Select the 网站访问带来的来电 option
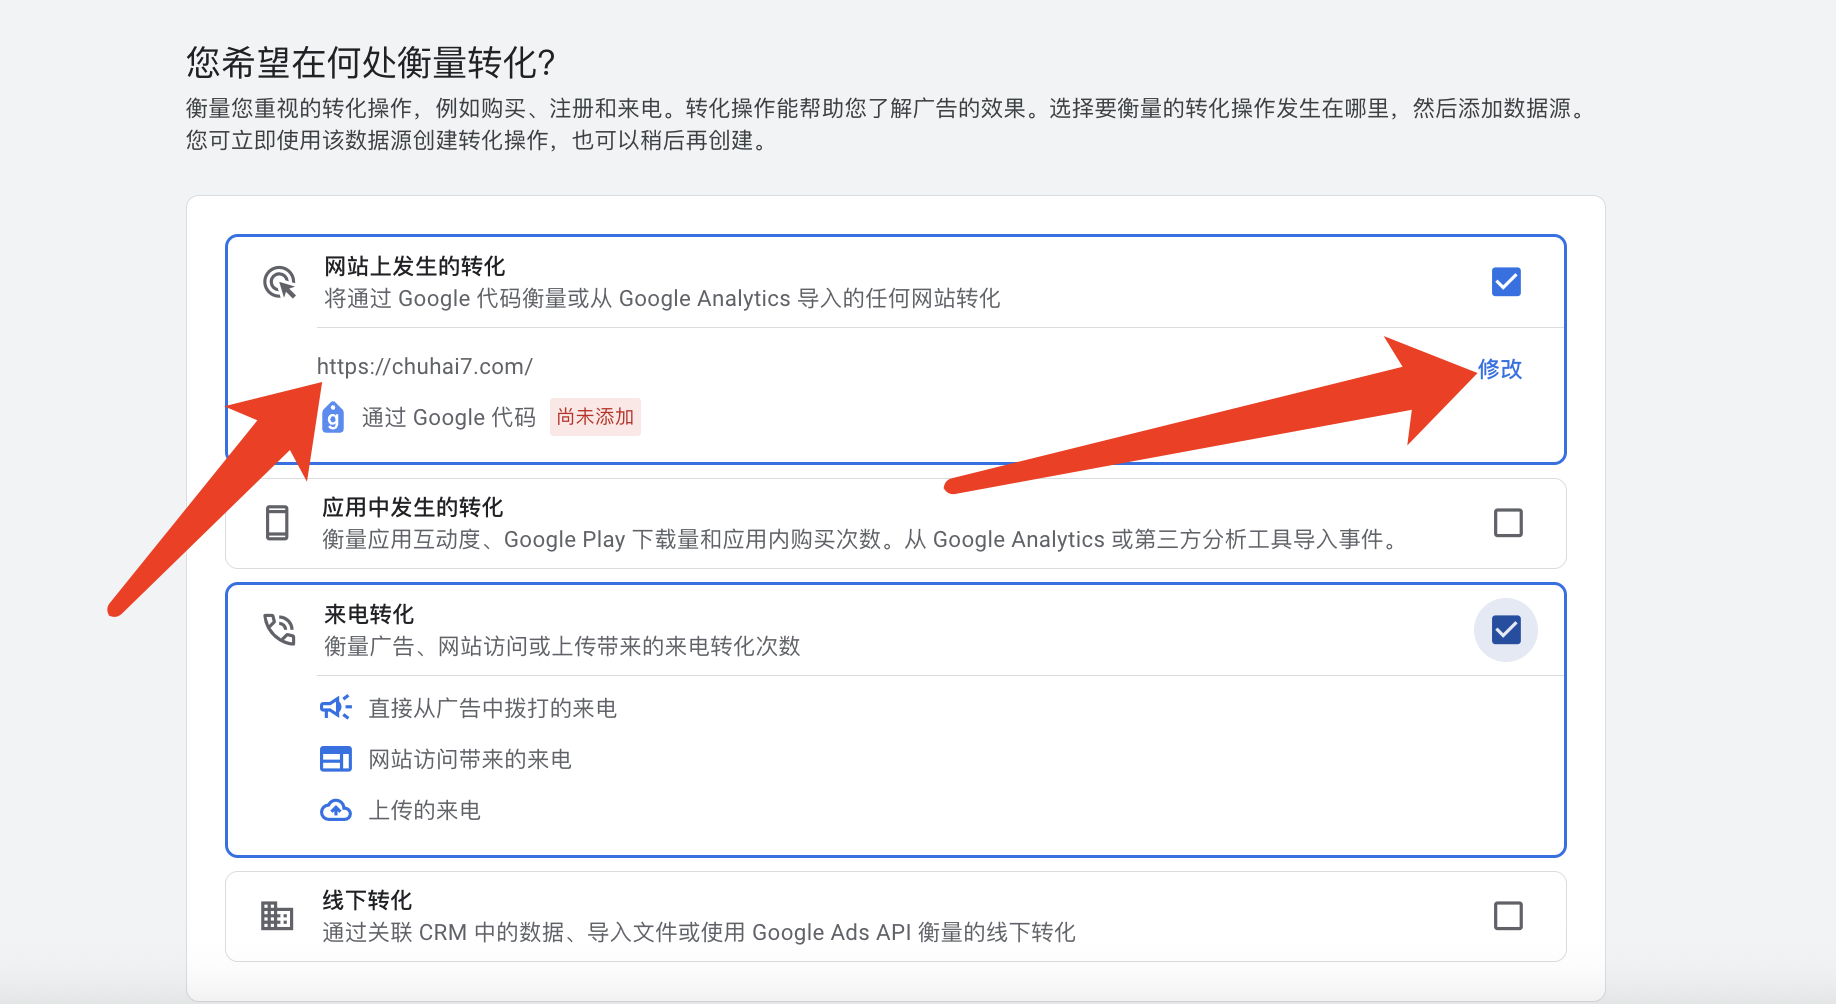Image resolution: width=1836 pixels, height=1004 pixels. [x=470, y=760]
